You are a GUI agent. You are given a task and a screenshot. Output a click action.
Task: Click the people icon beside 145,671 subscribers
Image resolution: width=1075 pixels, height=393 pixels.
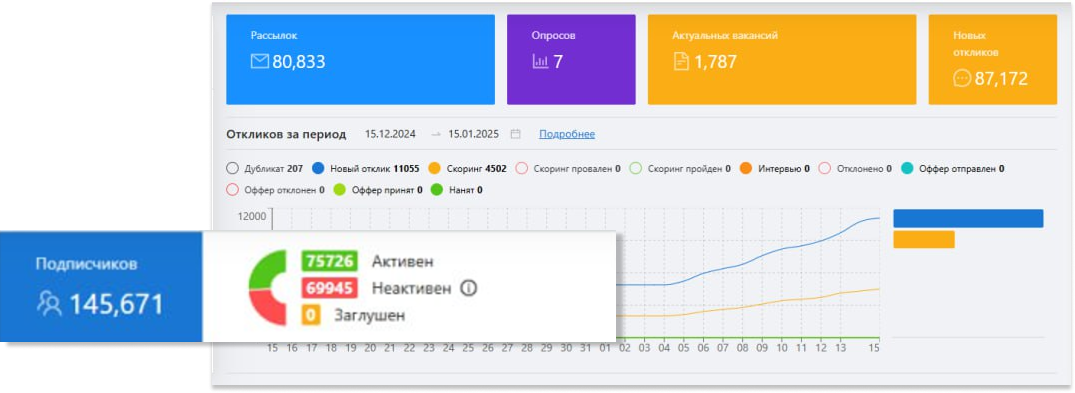click(49, 303)
